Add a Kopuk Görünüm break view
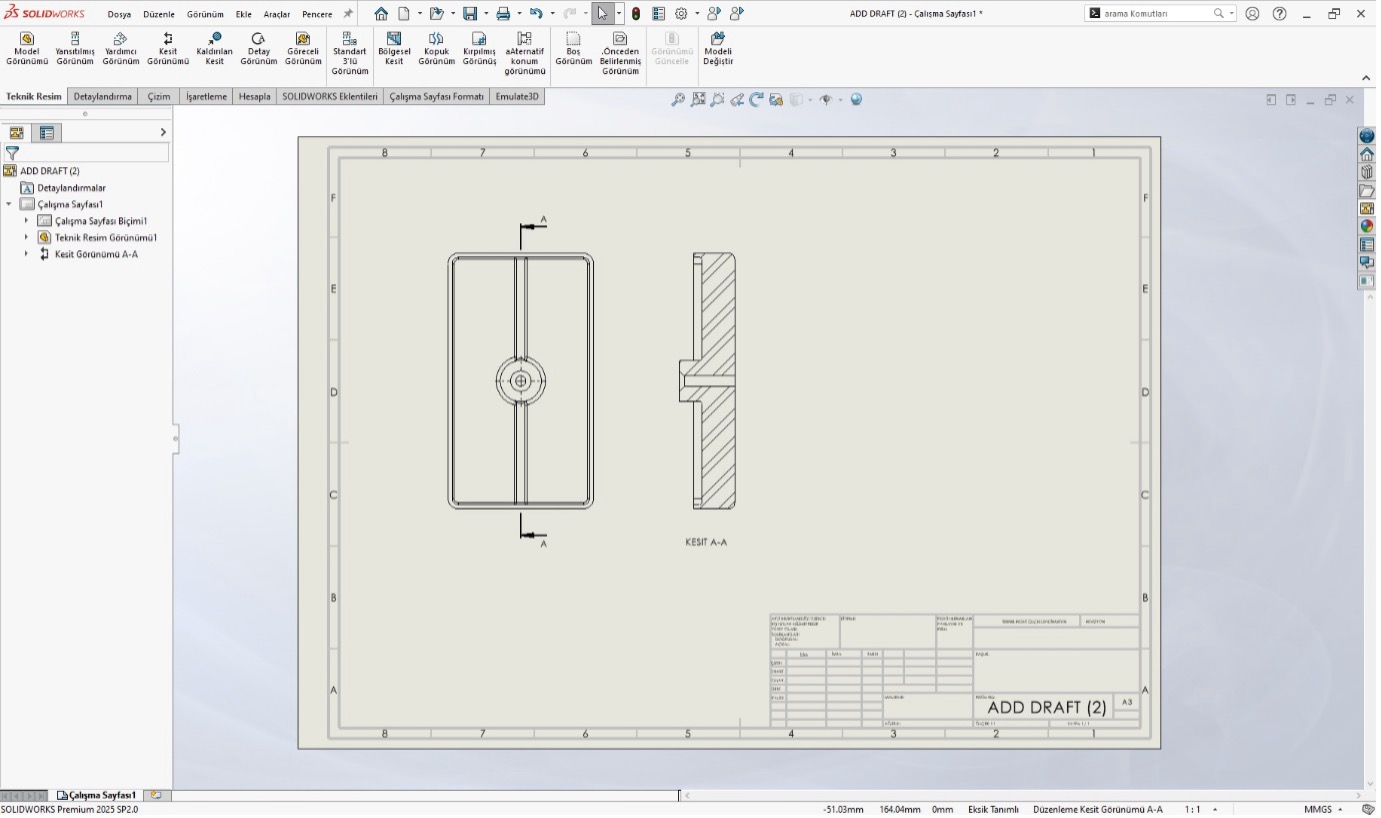The image size is (1381, 818). point(436,48)
